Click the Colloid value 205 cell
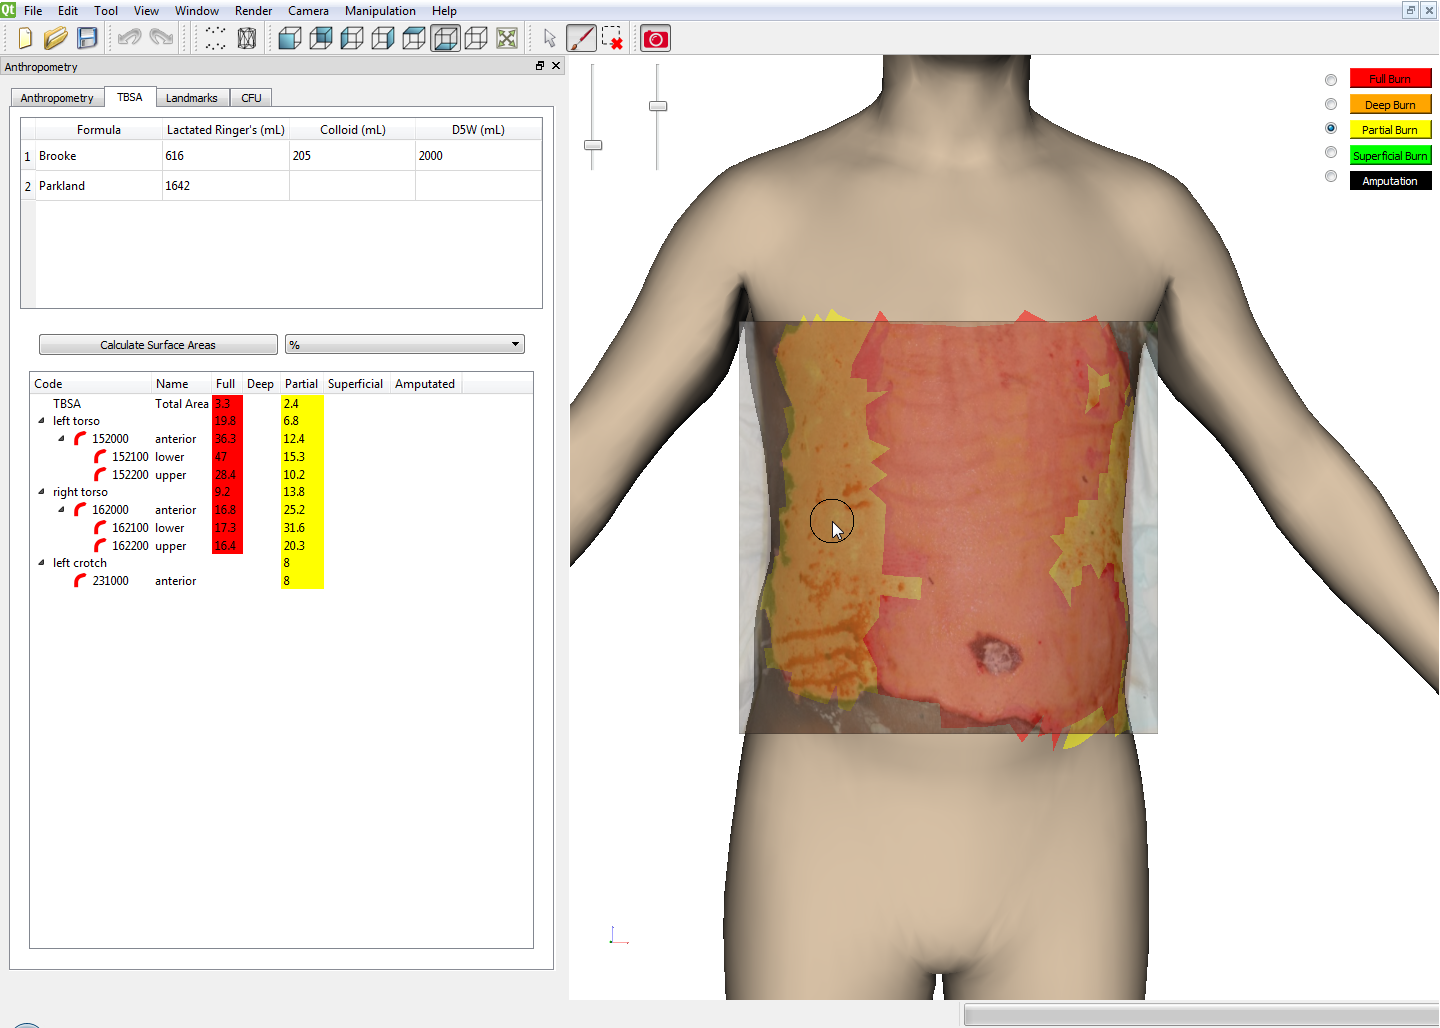The image size is (1440, 1028). click(x=352, y=156)
